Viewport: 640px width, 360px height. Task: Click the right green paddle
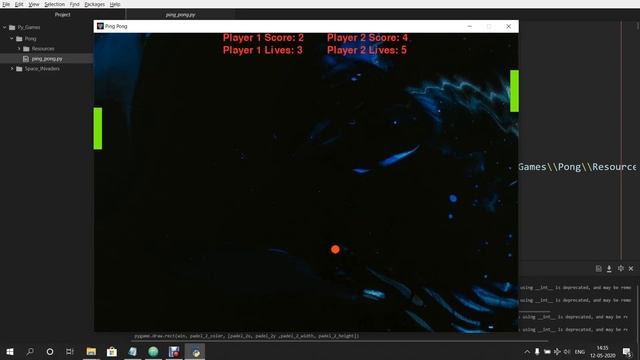pos(514,91)
